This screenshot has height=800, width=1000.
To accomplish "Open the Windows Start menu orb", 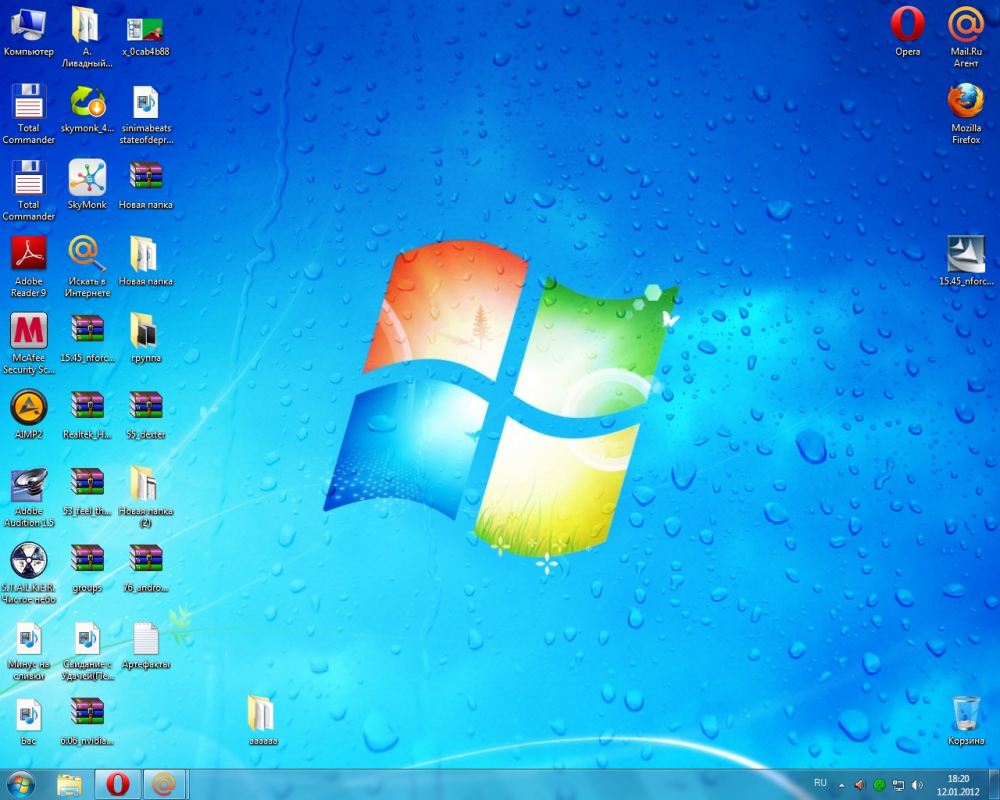I will point(20,784).
